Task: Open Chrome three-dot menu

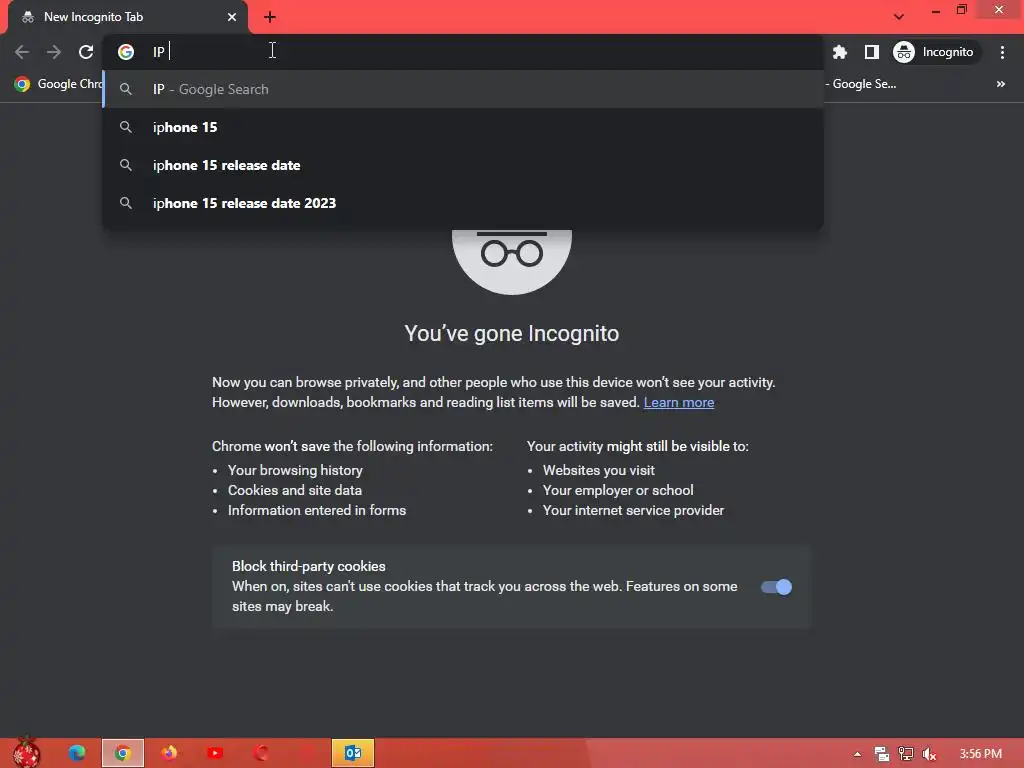Action: point(1002,52)
